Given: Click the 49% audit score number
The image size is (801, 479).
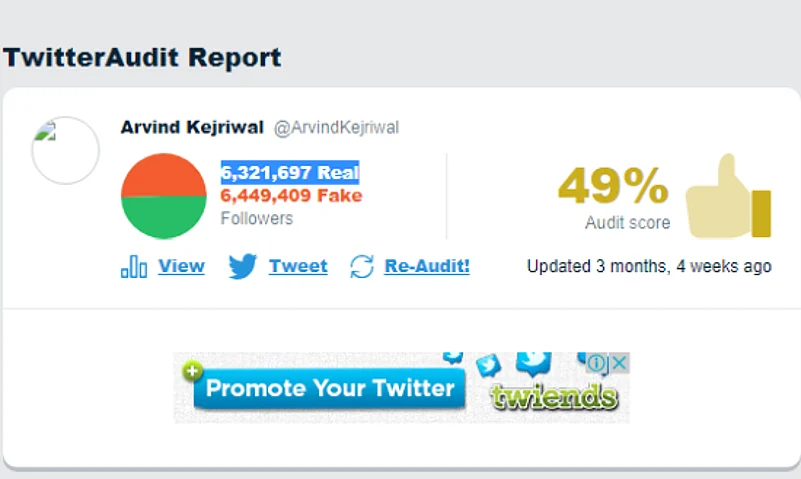Looking at the screenshot, I should pos(613,187).
